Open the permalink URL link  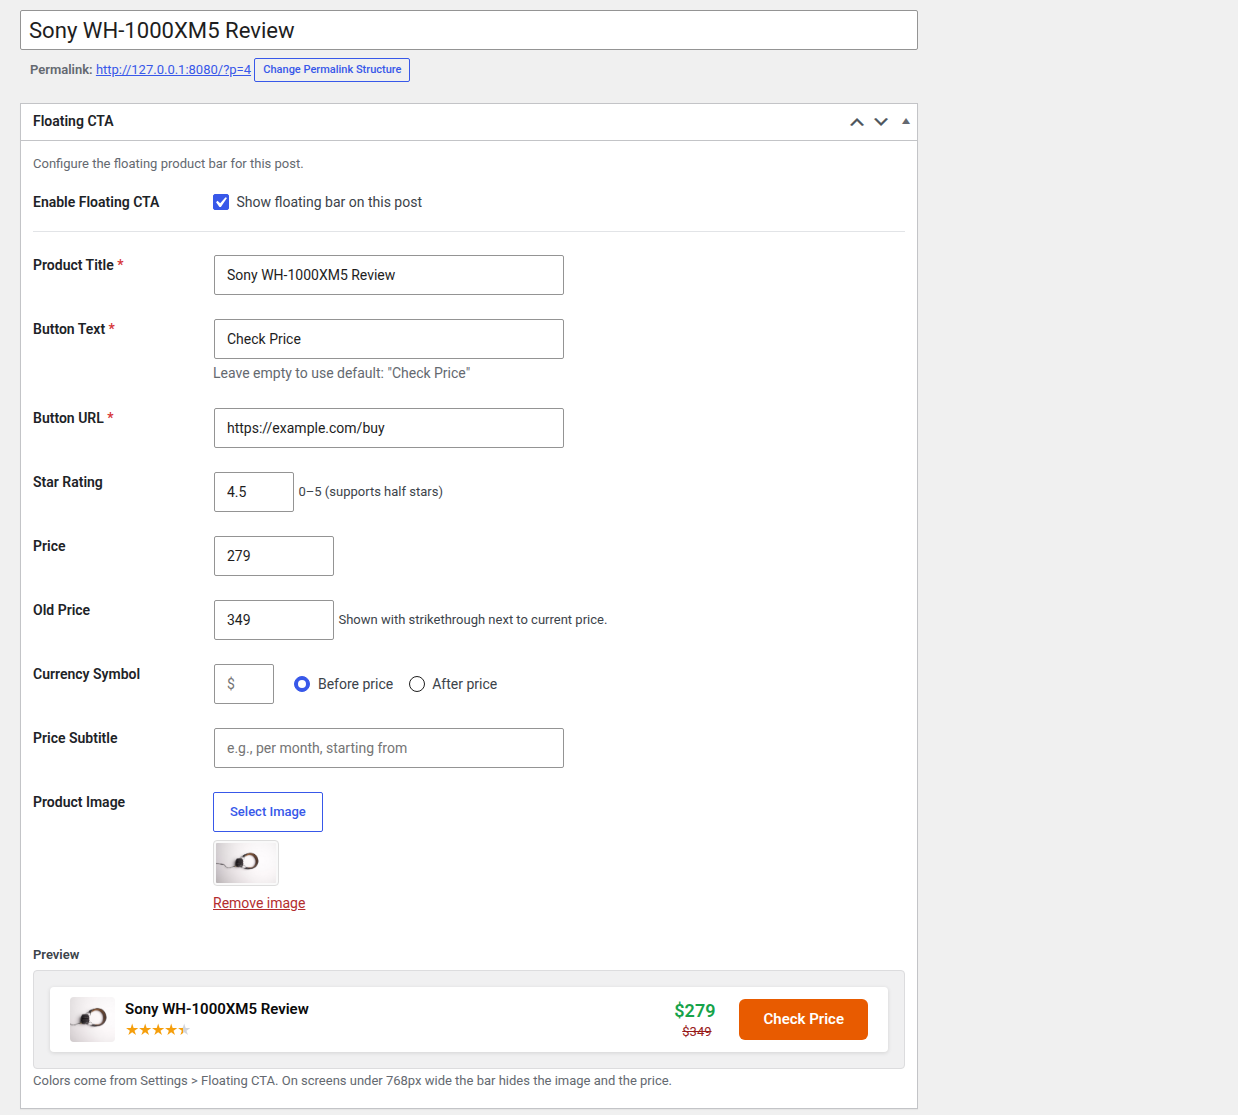point(173,70)
